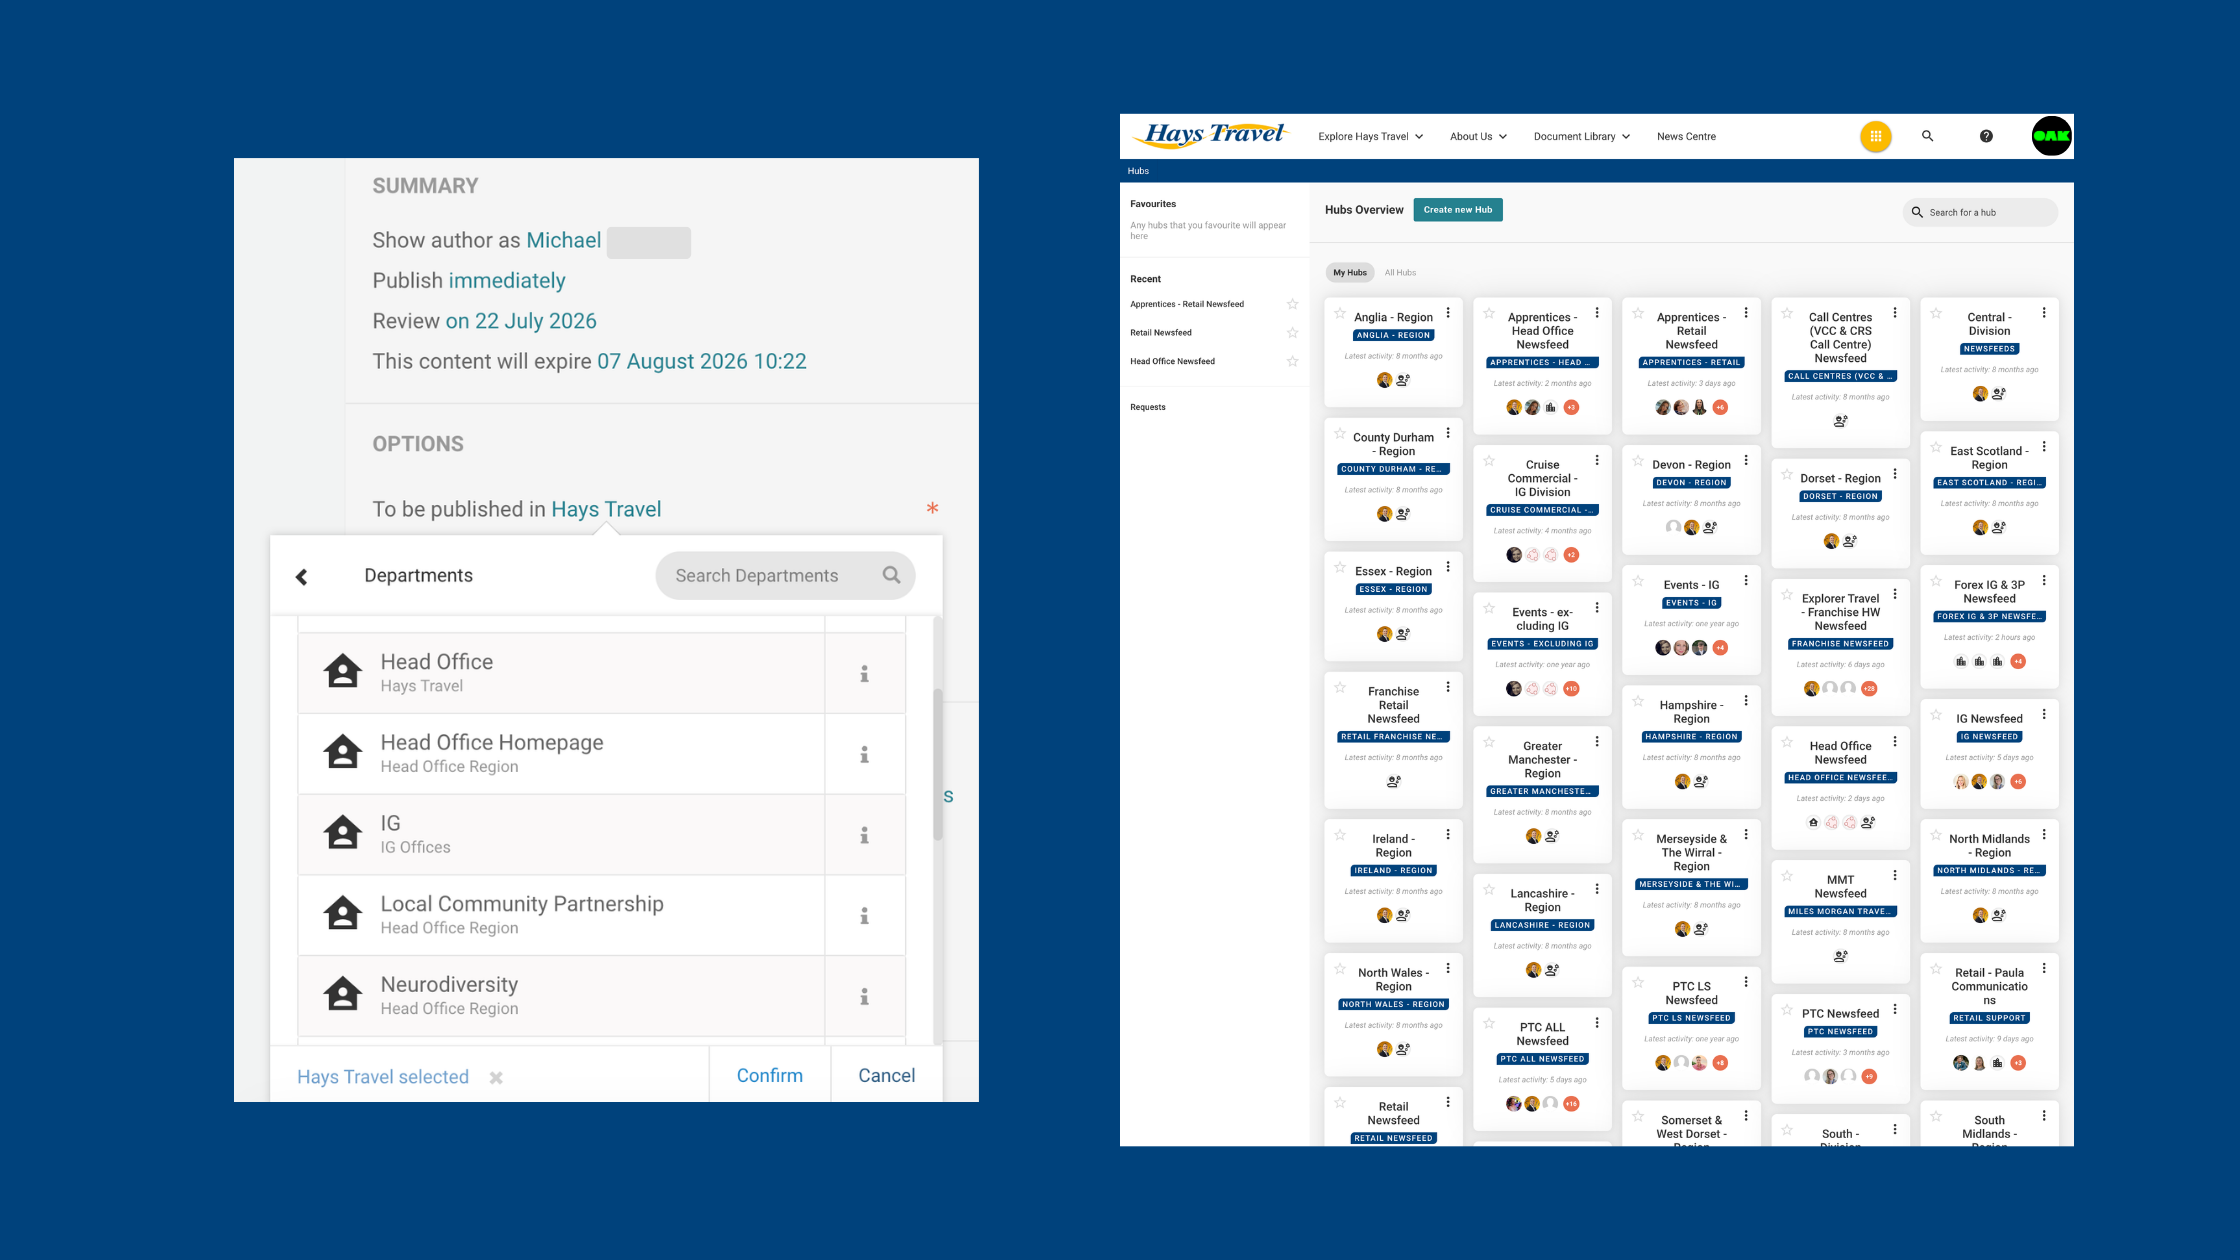The image size is (2240, 1260).
Task: Open options menu for Events - IG hub
Action: tap(1746, 581)
